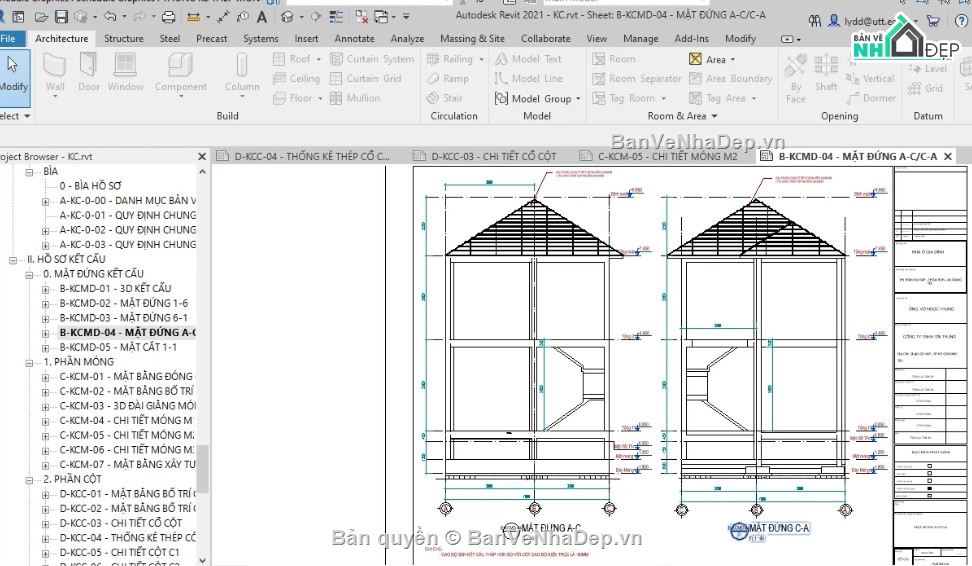972x566 pixels.
Task: Save the project with the floppy disk icon
Action: [61, 17]
